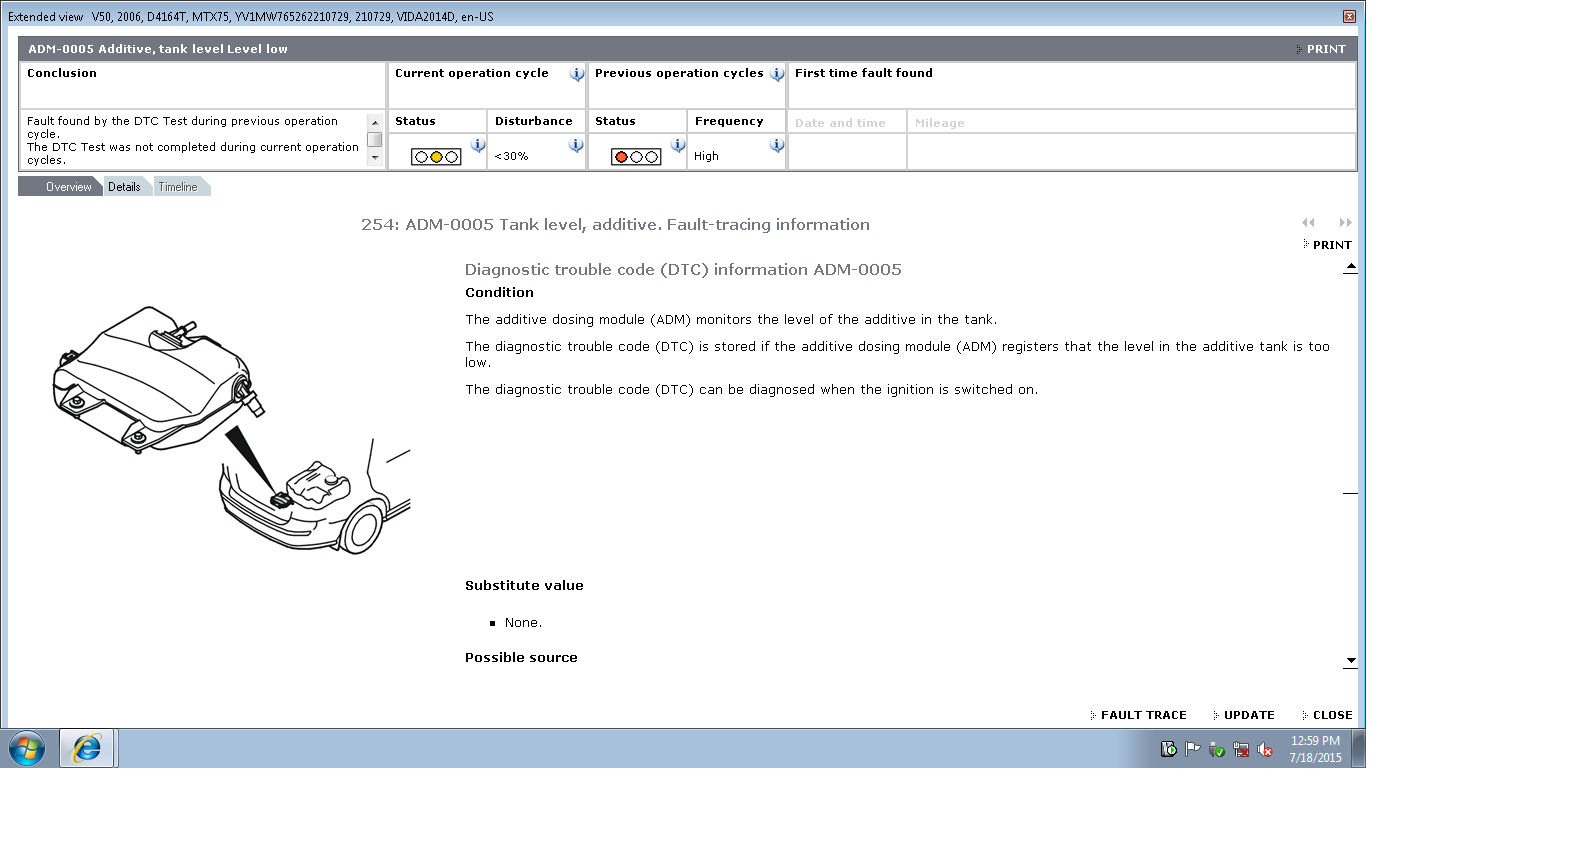Click info icon next to red status indicator
This screenshot has width=1596, height=841.
[x=678, y=146]
